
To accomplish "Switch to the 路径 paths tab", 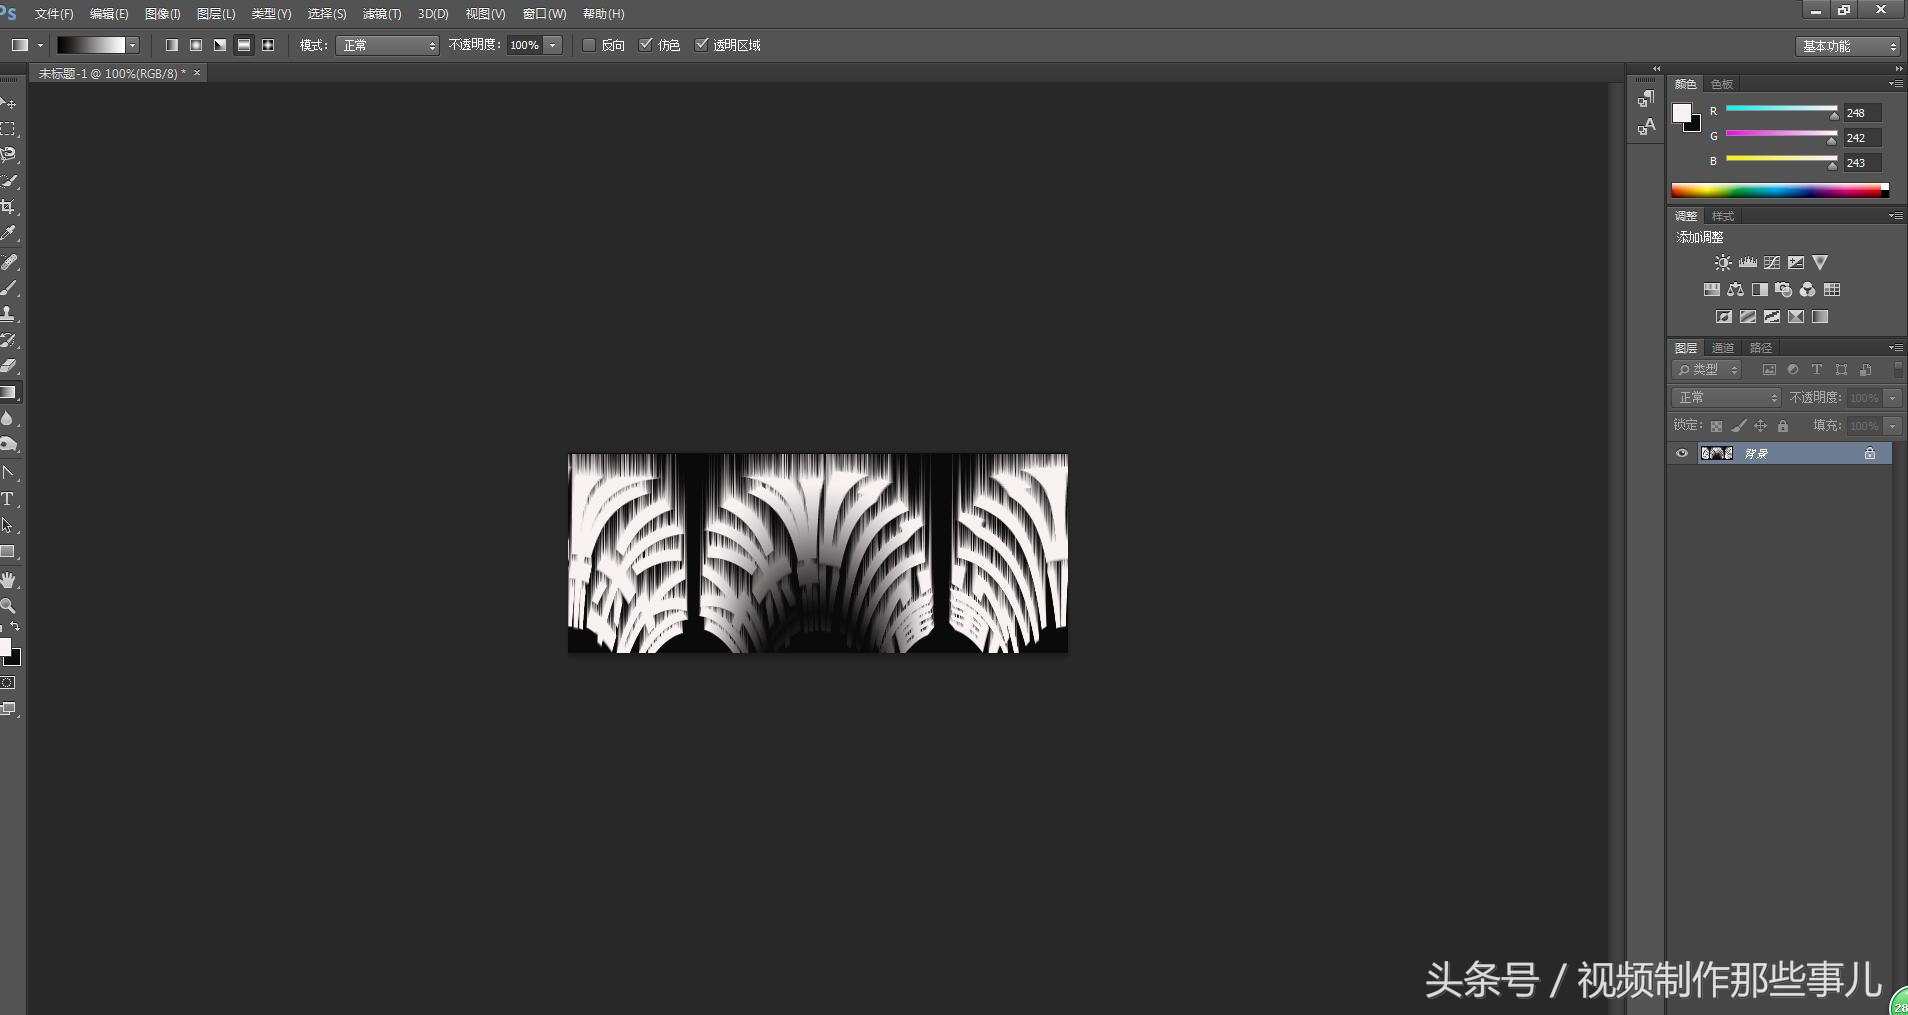I will point(1761,348).
